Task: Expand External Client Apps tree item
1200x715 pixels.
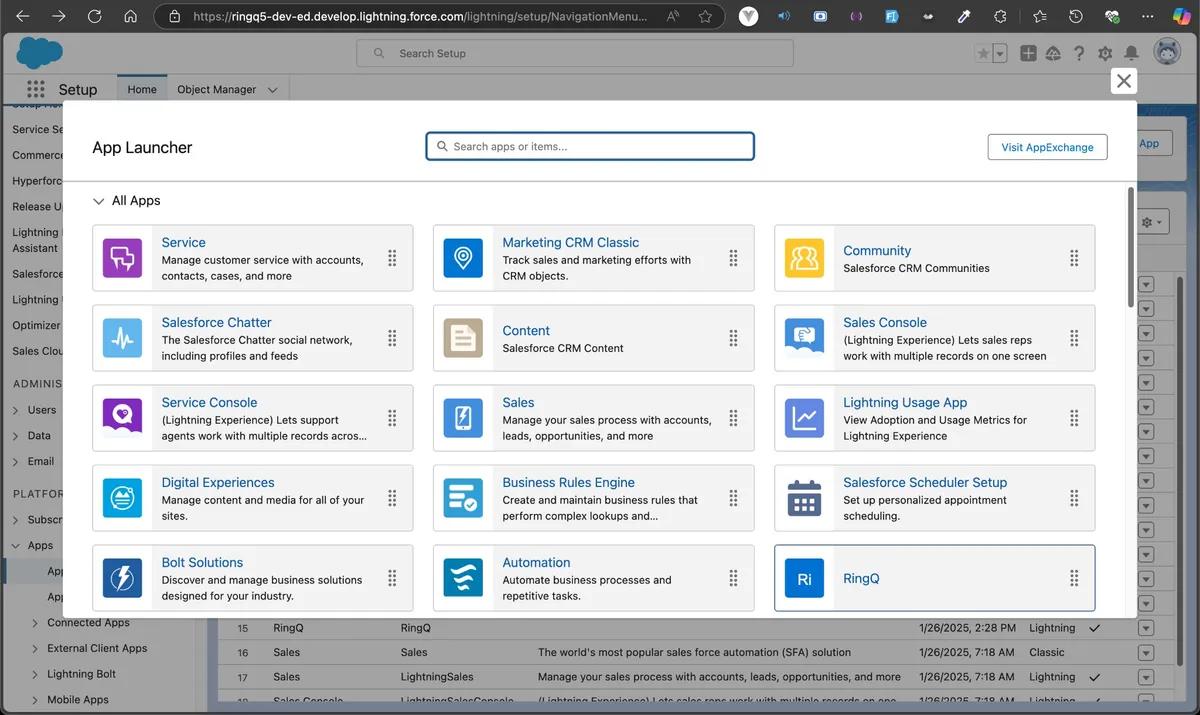Action: click(36, 649)
